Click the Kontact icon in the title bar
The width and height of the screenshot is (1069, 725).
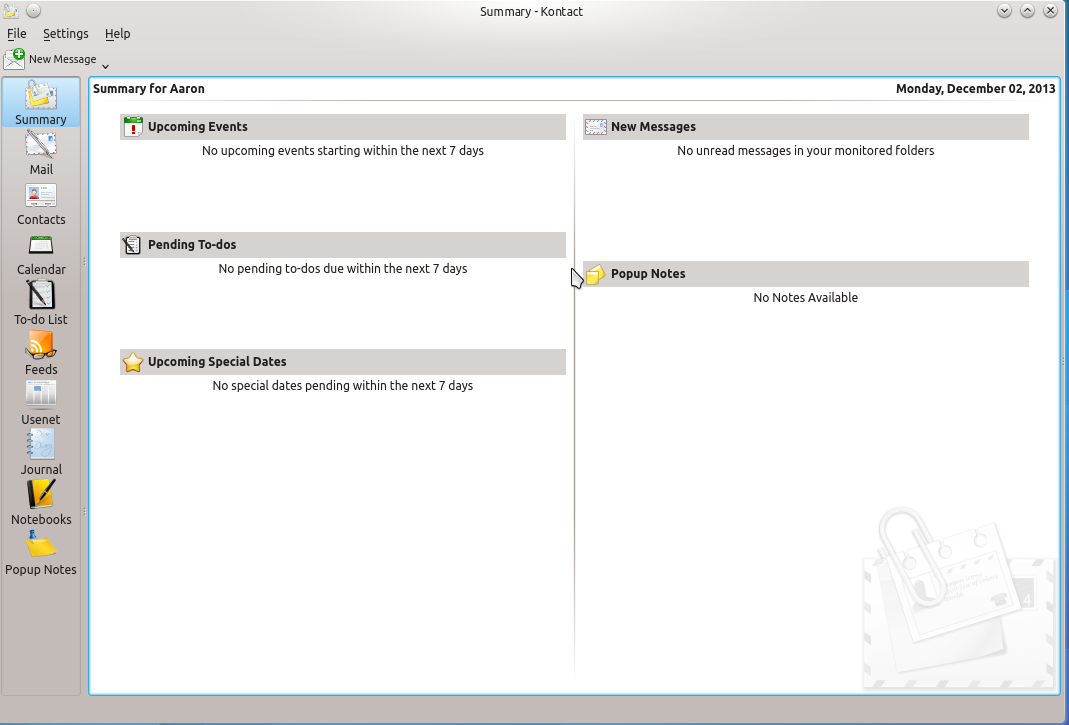point(11,11)
